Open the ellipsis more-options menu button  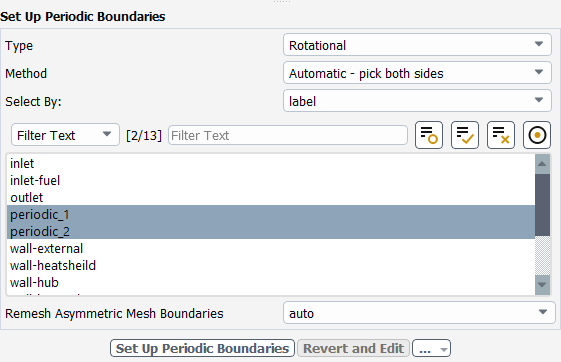point(431,348)
